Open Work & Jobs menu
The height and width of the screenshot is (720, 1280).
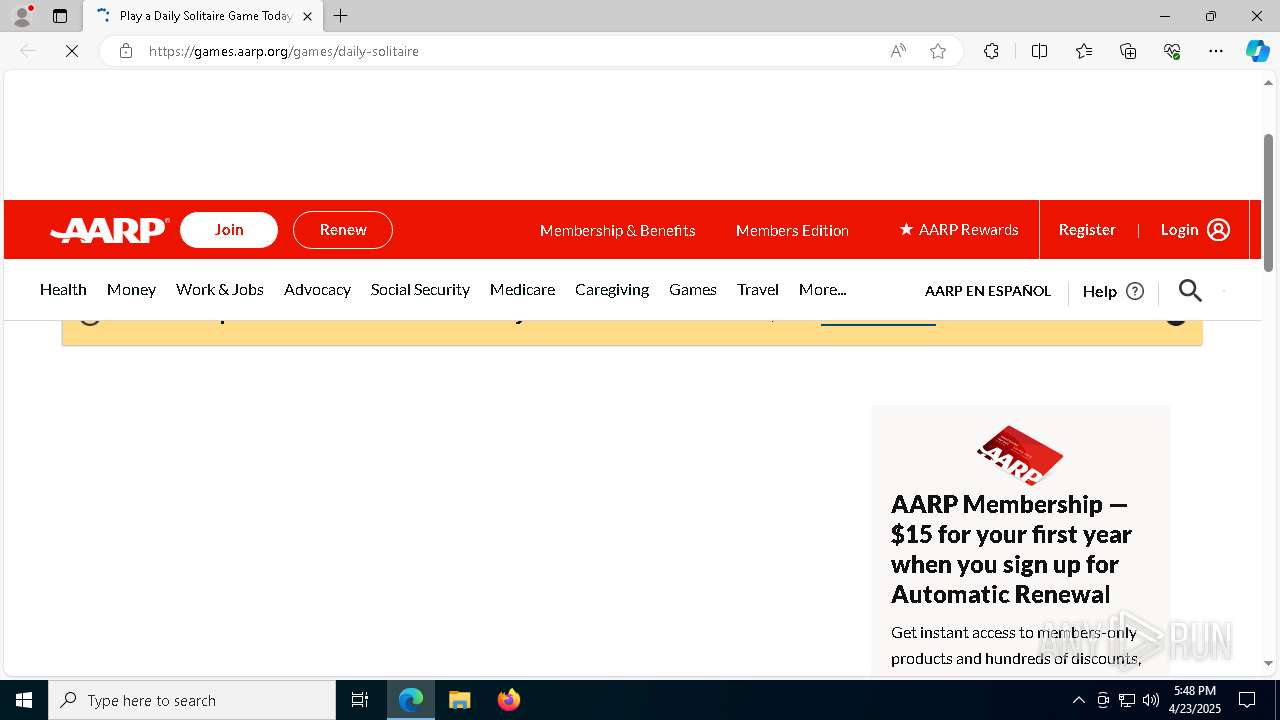[220, 289]
